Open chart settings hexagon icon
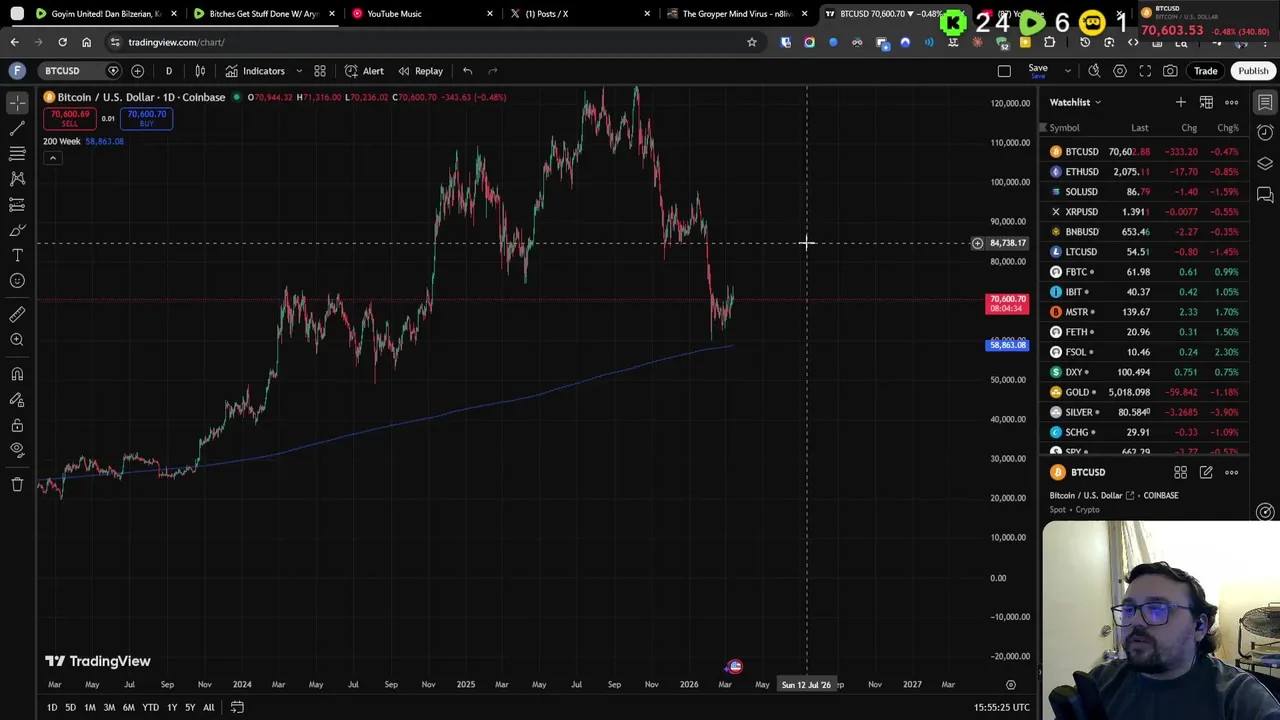This screenshot has width=1280, height=720. (1120, 71)
